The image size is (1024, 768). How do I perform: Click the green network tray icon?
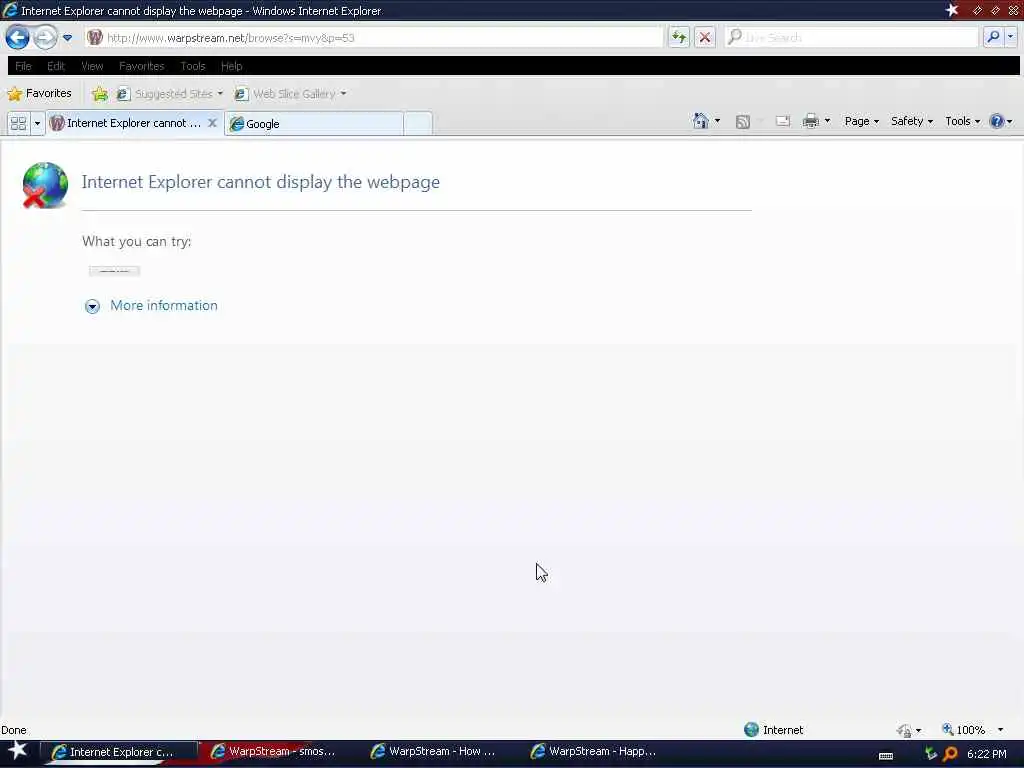[931, 754]
